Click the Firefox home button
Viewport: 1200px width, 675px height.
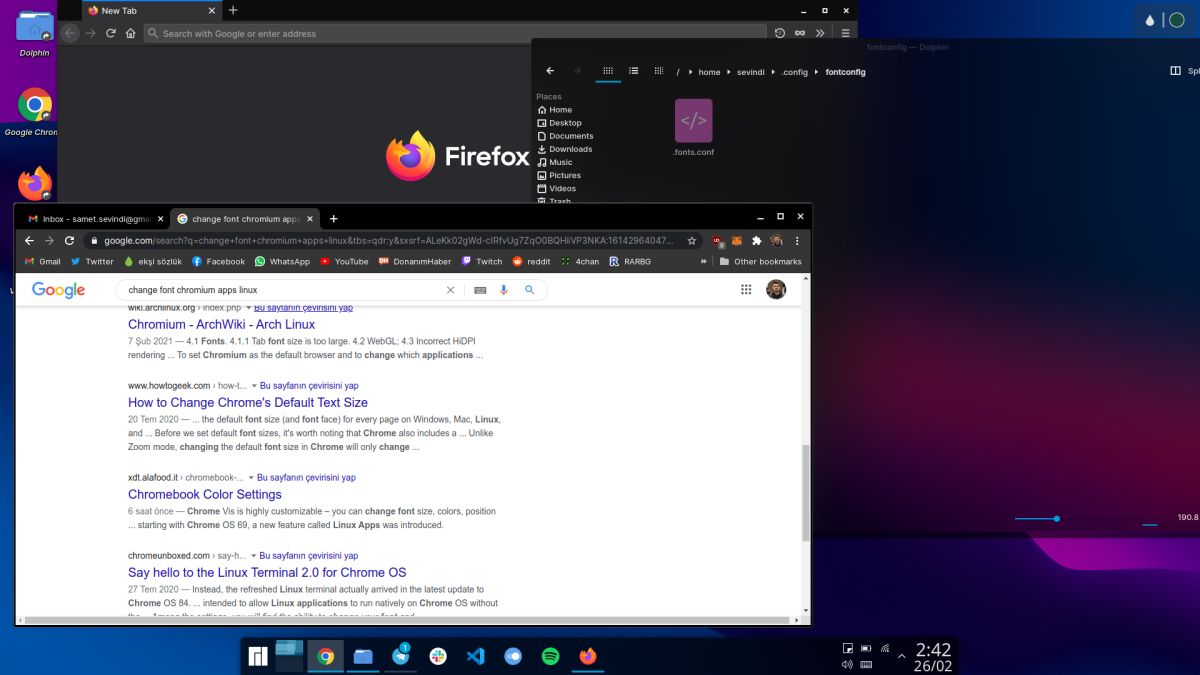click(131, 33)
